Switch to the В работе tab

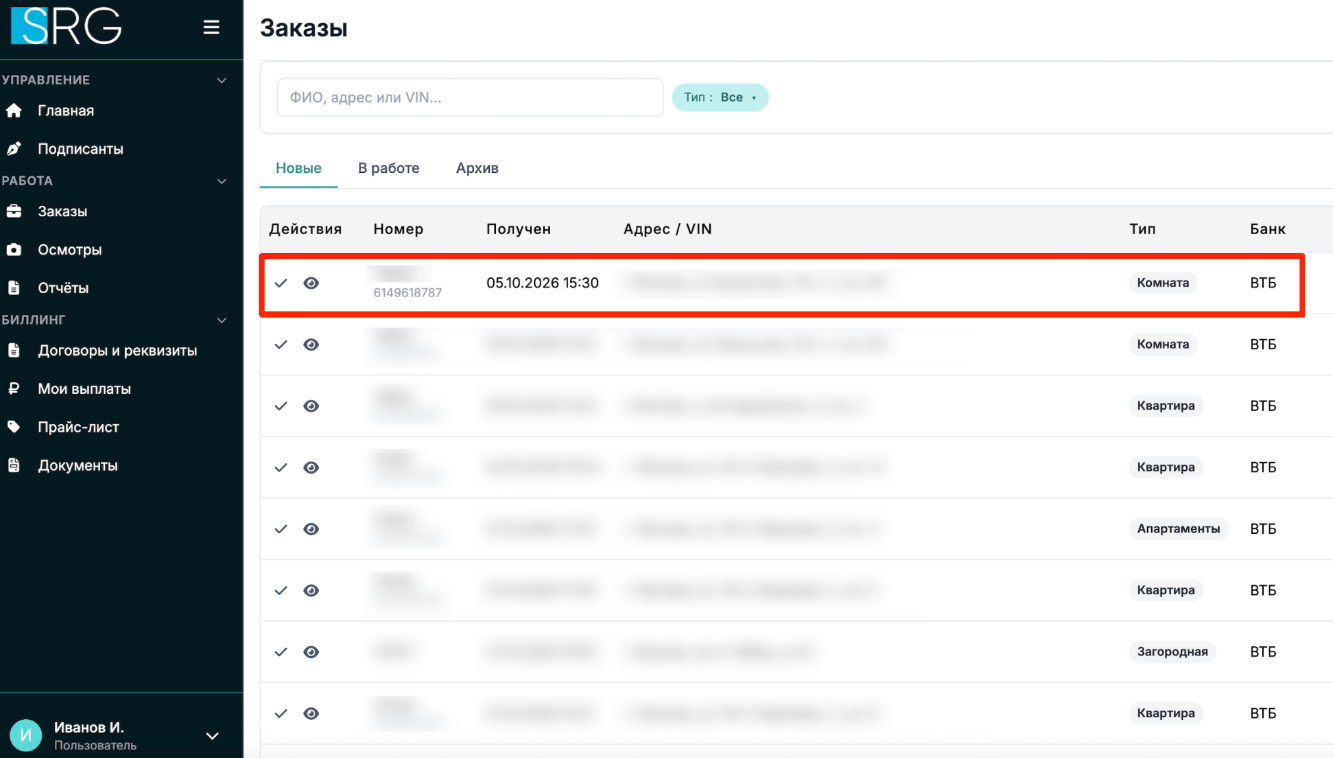point(389,168)
